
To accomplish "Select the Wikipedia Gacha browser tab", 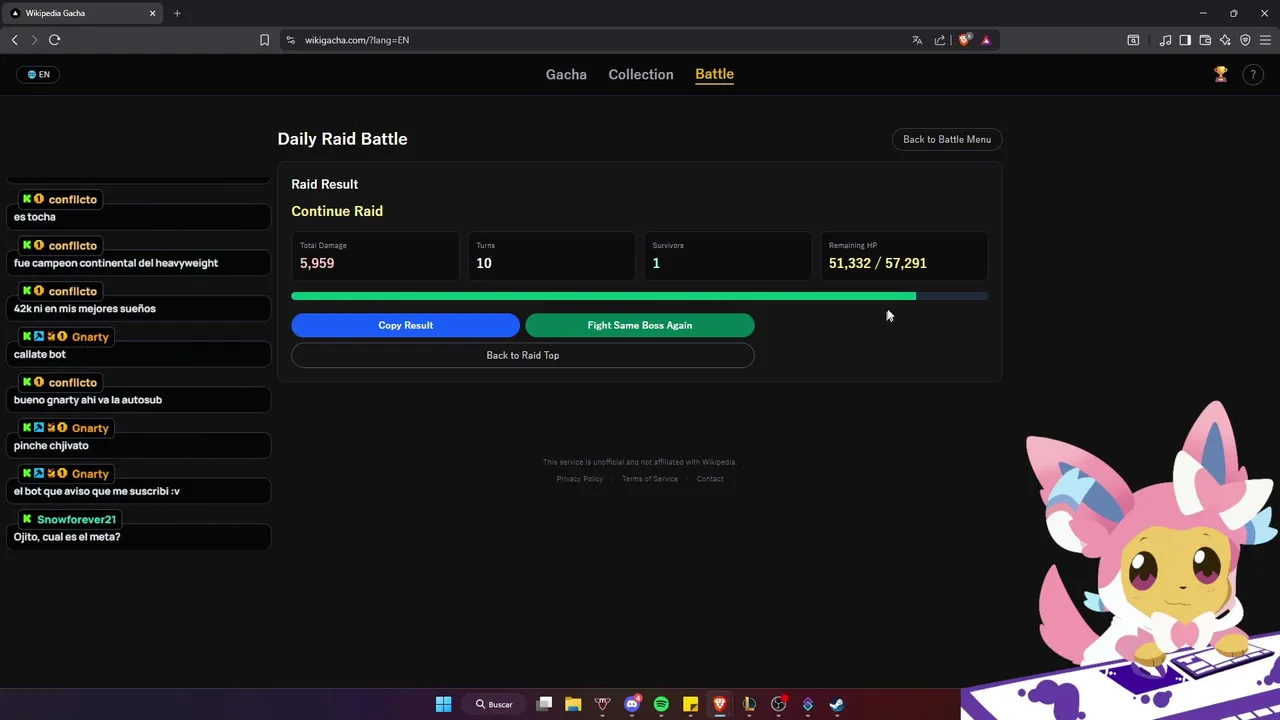I will (83, 13).
